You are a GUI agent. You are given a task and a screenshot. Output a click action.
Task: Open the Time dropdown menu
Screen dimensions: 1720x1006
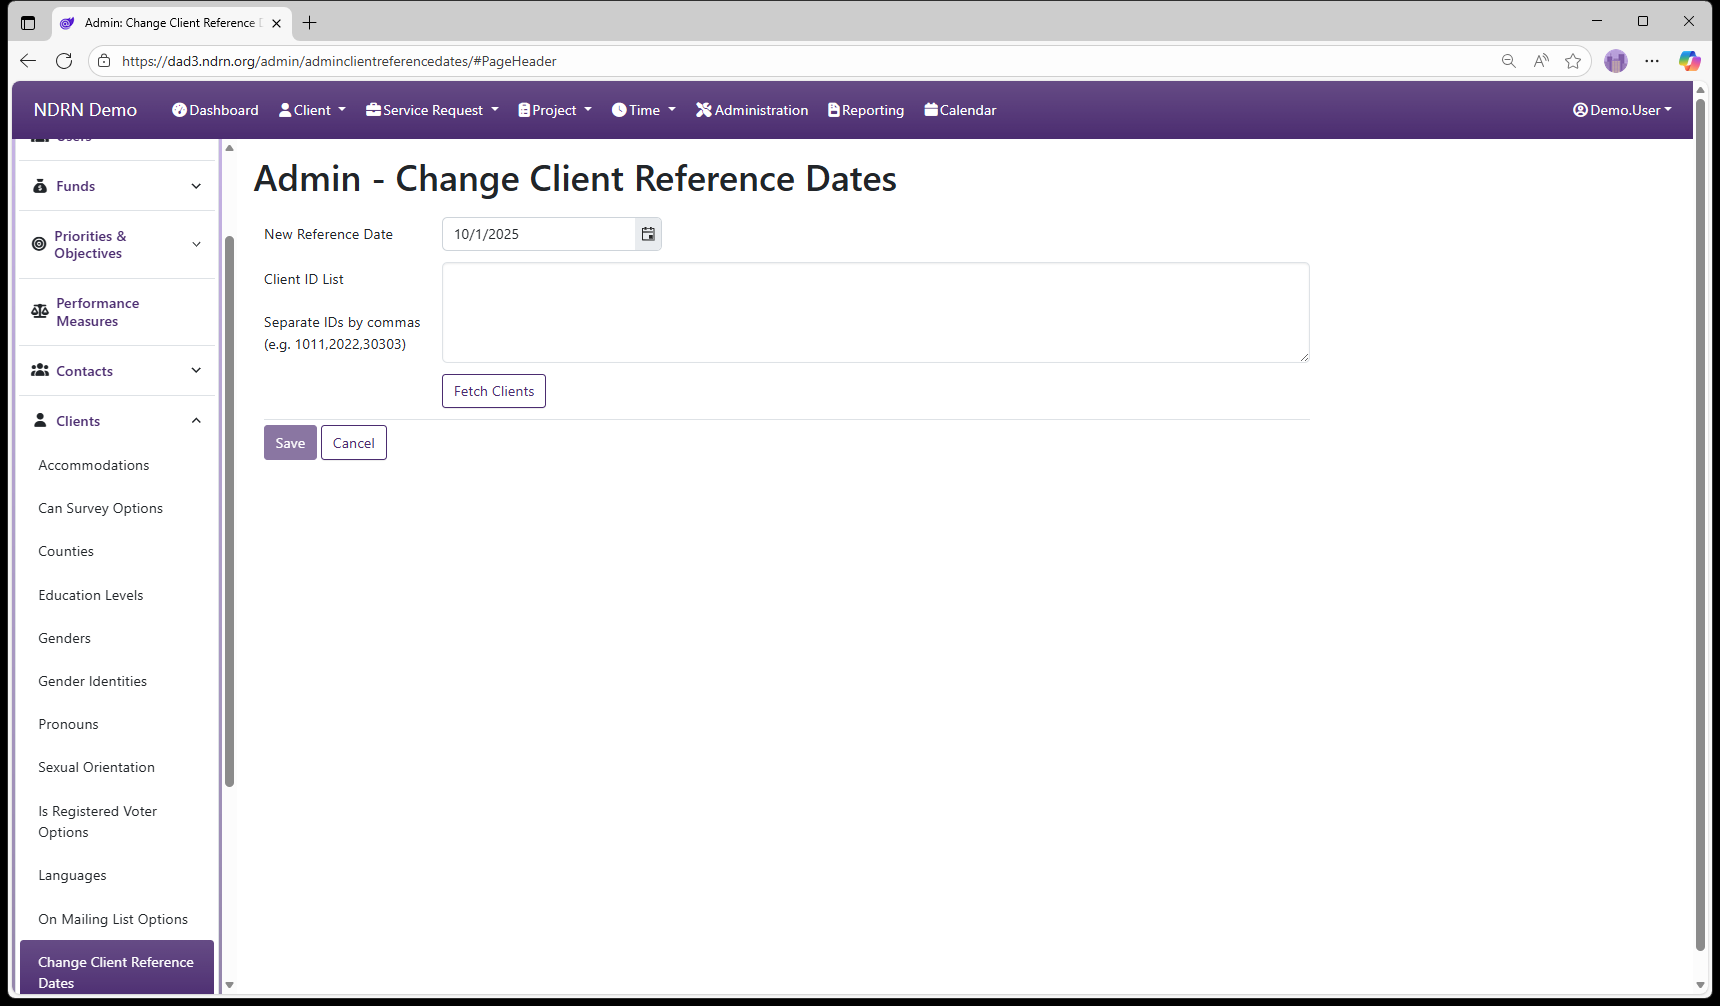point(644,110)
